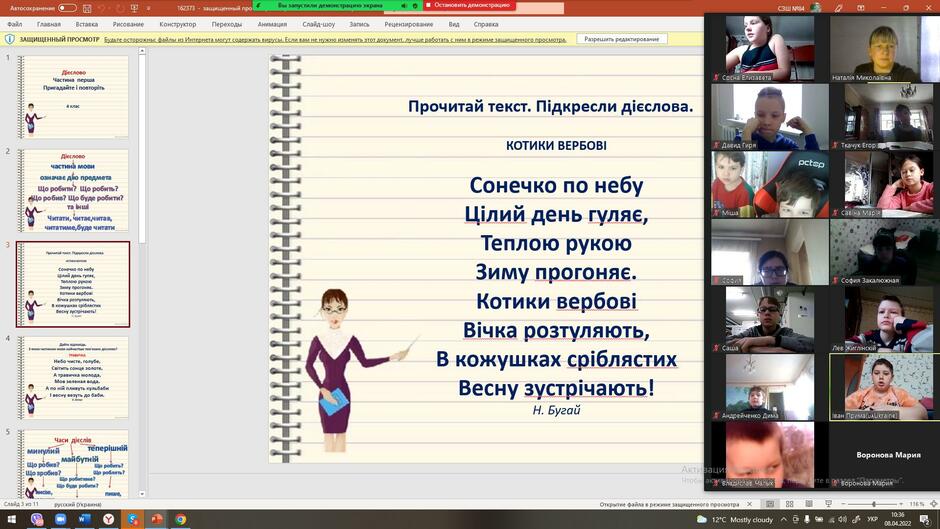940x529 pixels.
Task: Select slide 4 thumbnail with Небо чисте
Action: (73, 378)
